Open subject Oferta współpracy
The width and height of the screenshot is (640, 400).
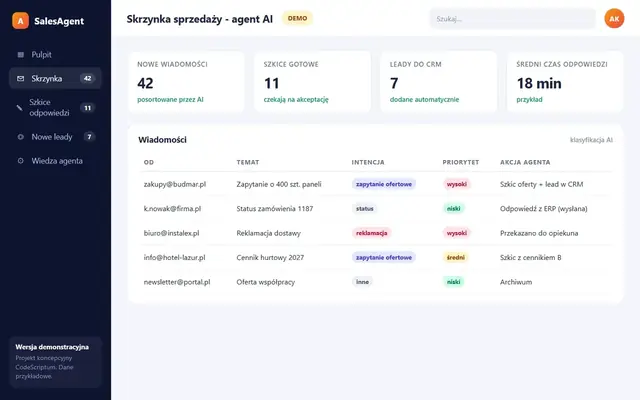pyautogui.click(x=266, y=282)
